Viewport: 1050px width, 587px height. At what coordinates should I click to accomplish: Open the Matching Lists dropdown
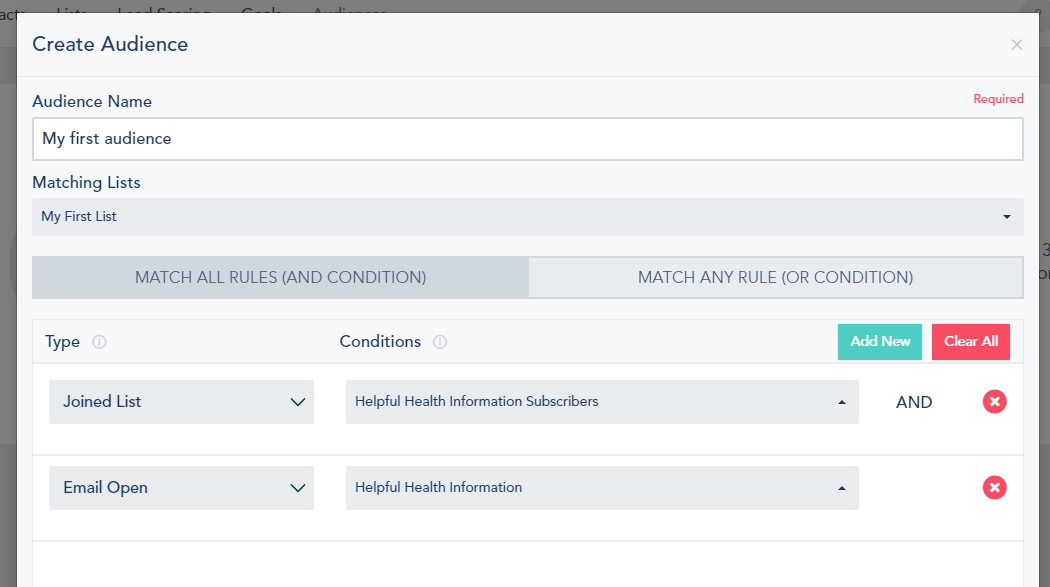[x=527, y=217]
